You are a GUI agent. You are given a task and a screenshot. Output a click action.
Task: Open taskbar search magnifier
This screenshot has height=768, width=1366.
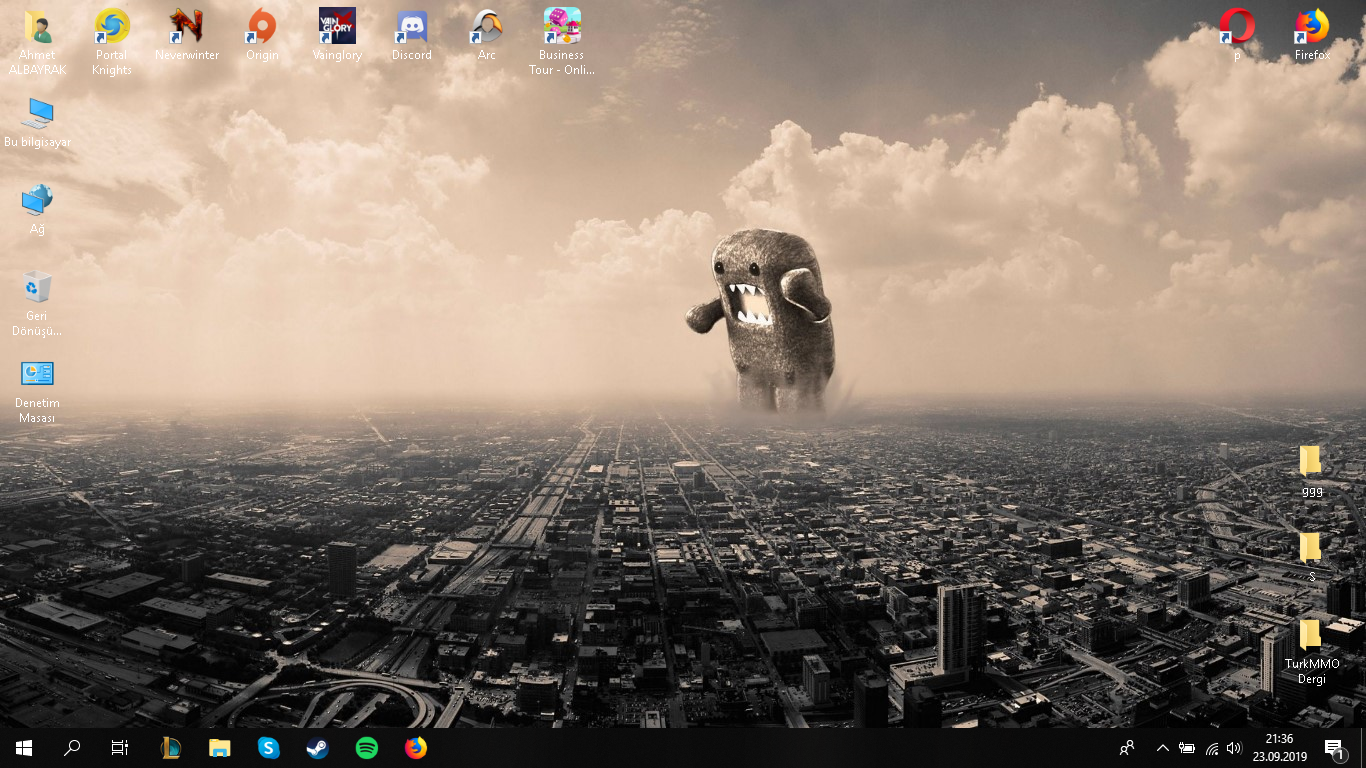(x=72, y=748)
